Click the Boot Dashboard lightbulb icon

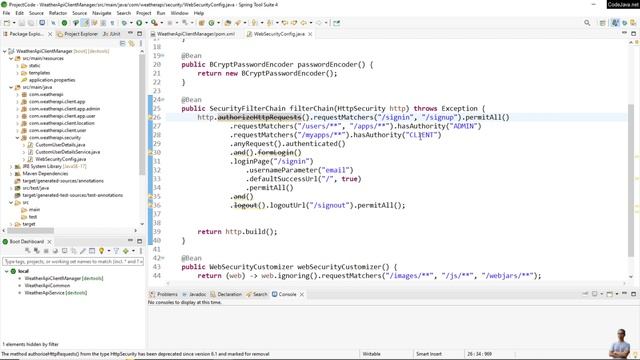point(102,251)
